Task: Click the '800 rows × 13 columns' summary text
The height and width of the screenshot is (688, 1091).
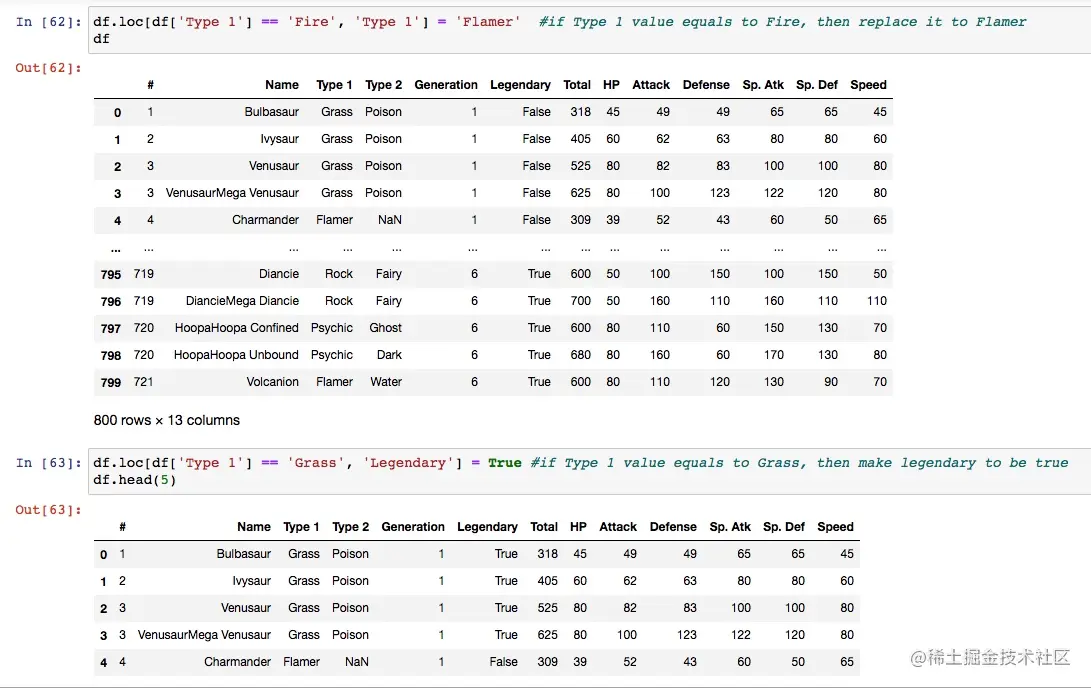Action: (x=167, y=420)
